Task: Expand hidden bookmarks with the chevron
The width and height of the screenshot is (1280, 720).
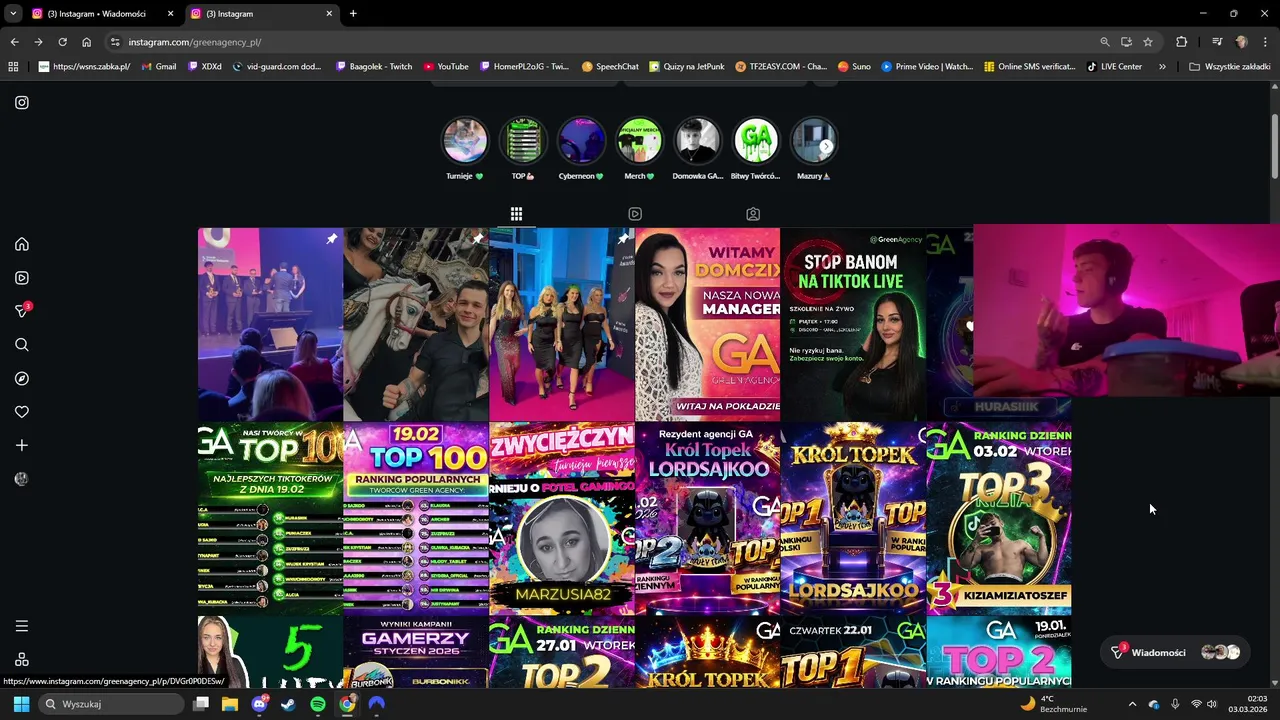Action: pyautogui.click(x=1162, y=67)
